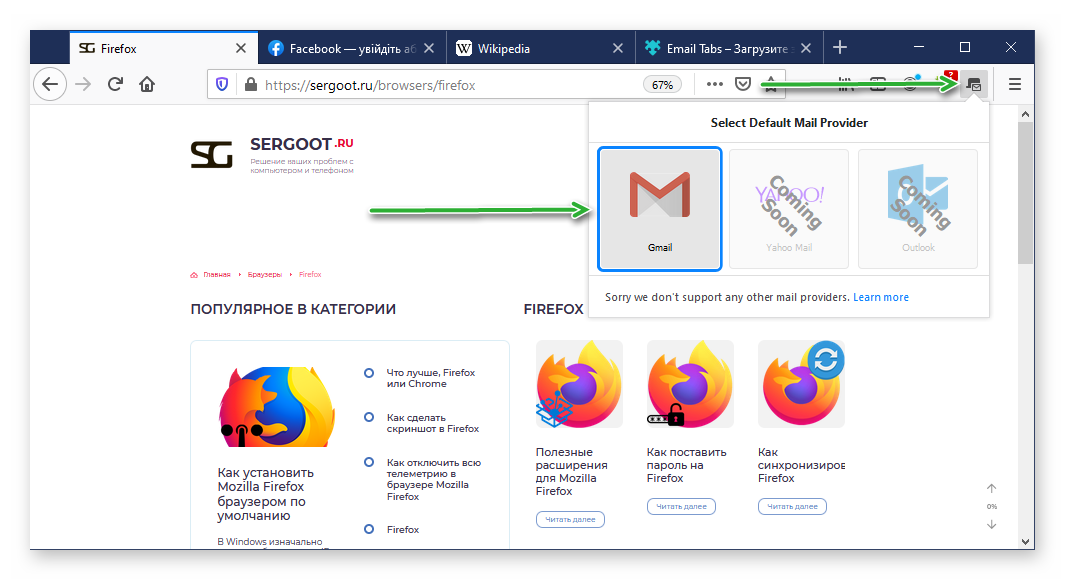The height and width of the screenshot is (582, 1065).
Task: Select the bottom 'Firefox' list item
Action: click(403, 529)
